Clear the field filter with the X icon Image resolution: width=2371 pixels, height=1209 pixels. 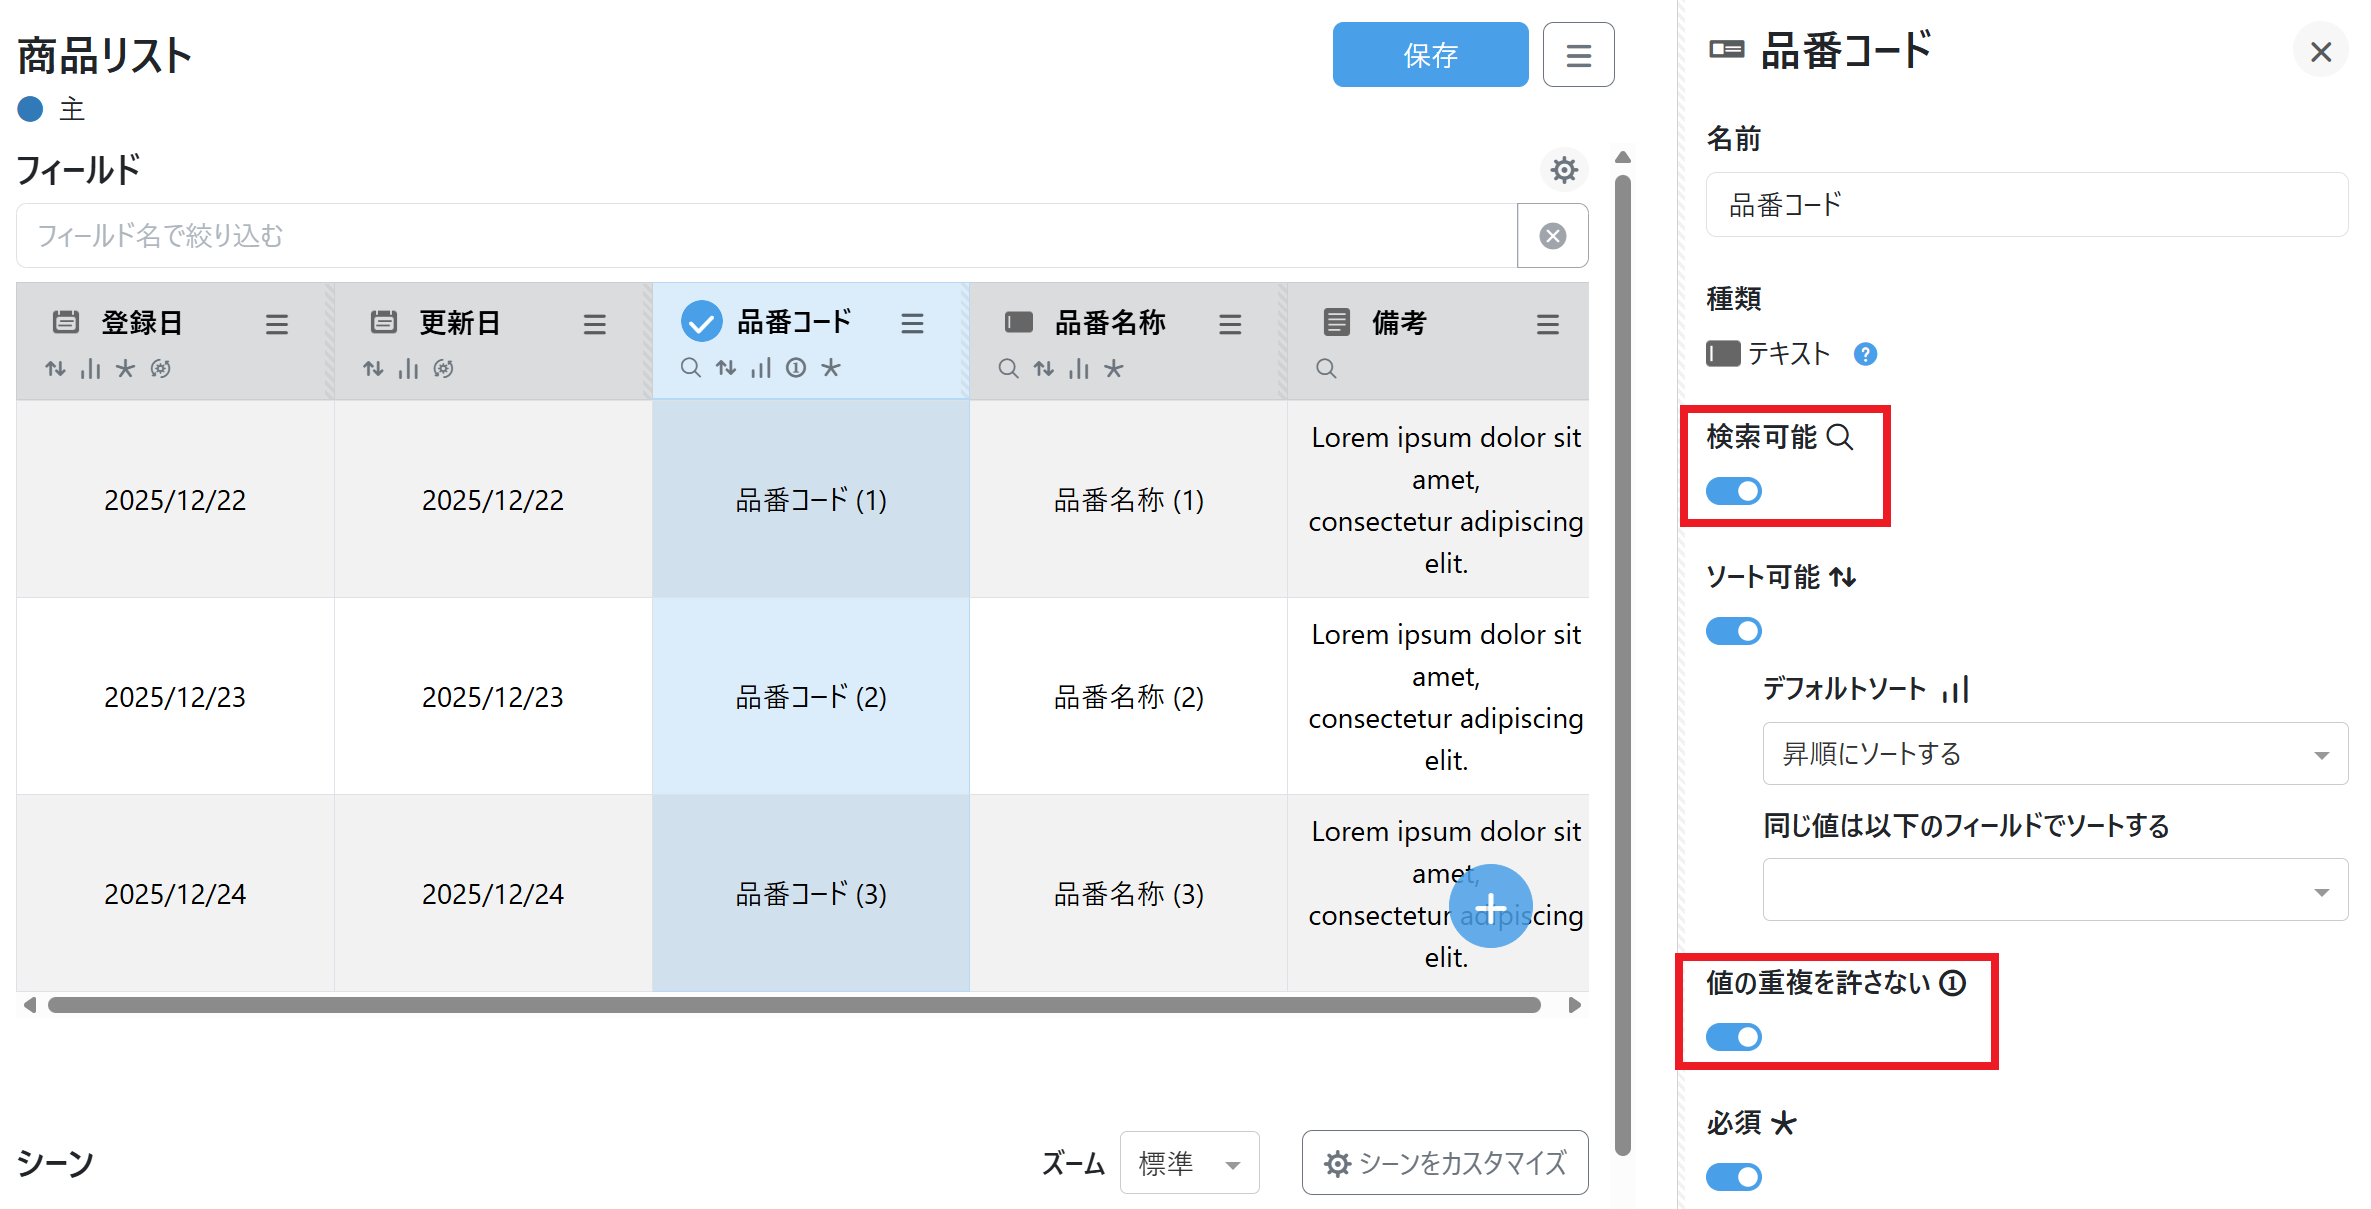click(1552, 236)
